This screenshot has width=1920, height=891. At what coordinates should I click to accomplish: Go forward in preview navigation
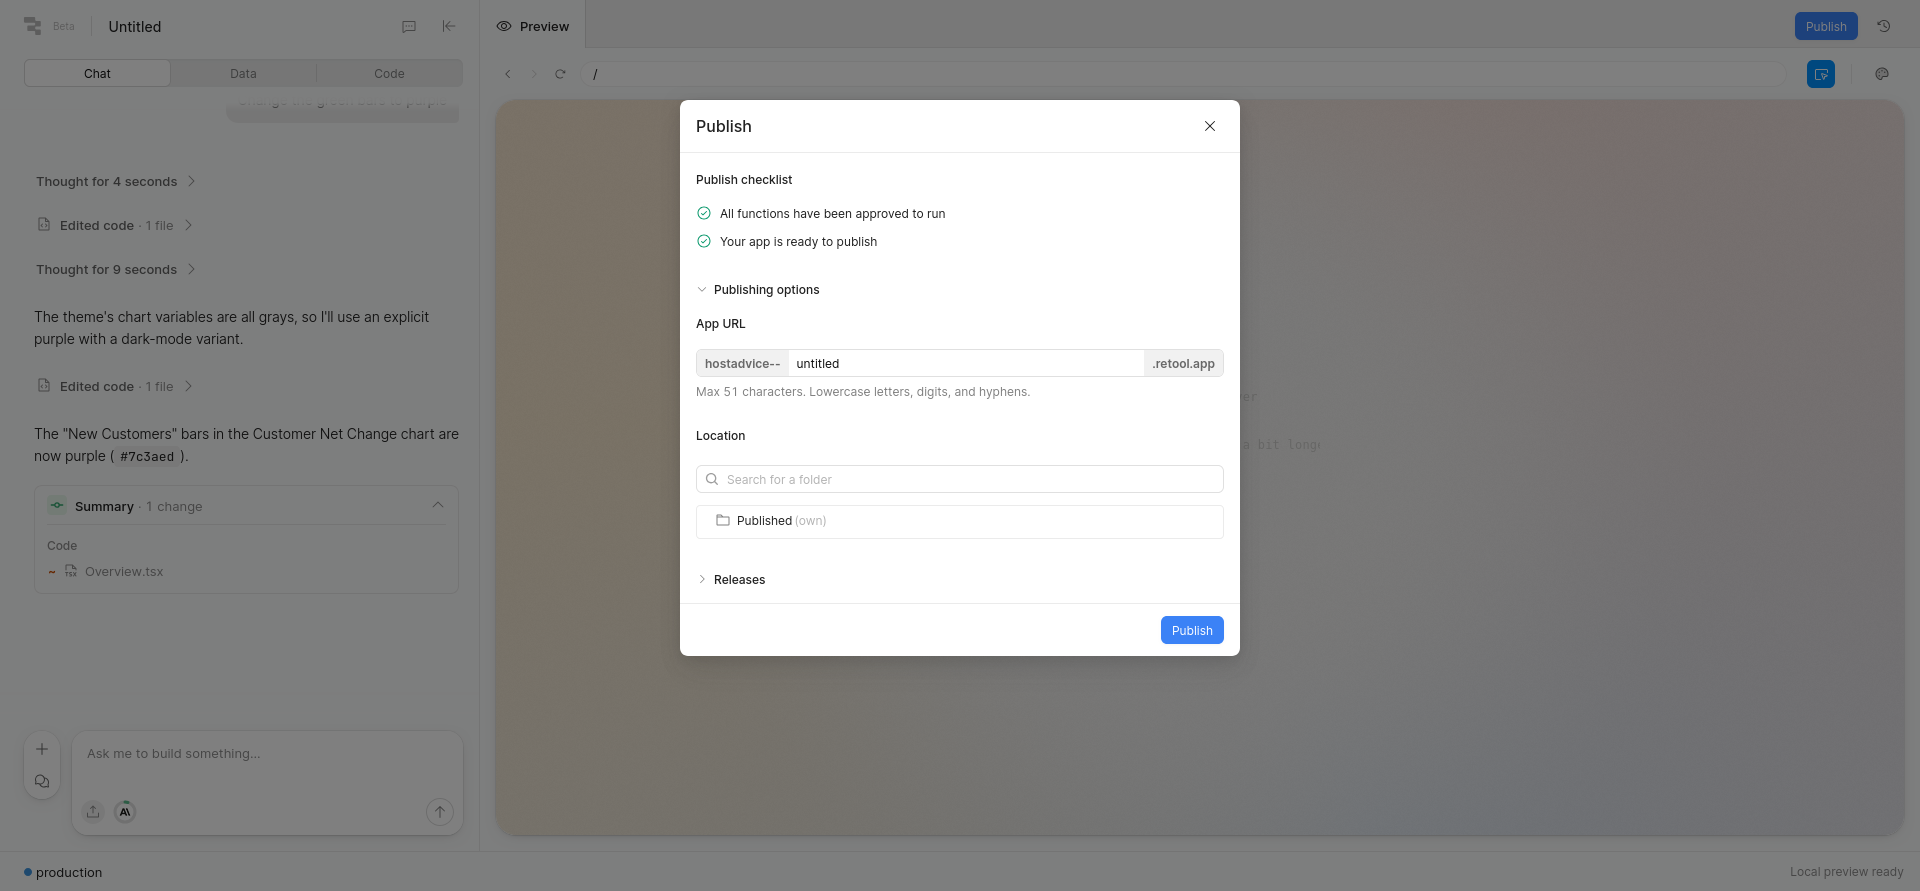(534, 74)
